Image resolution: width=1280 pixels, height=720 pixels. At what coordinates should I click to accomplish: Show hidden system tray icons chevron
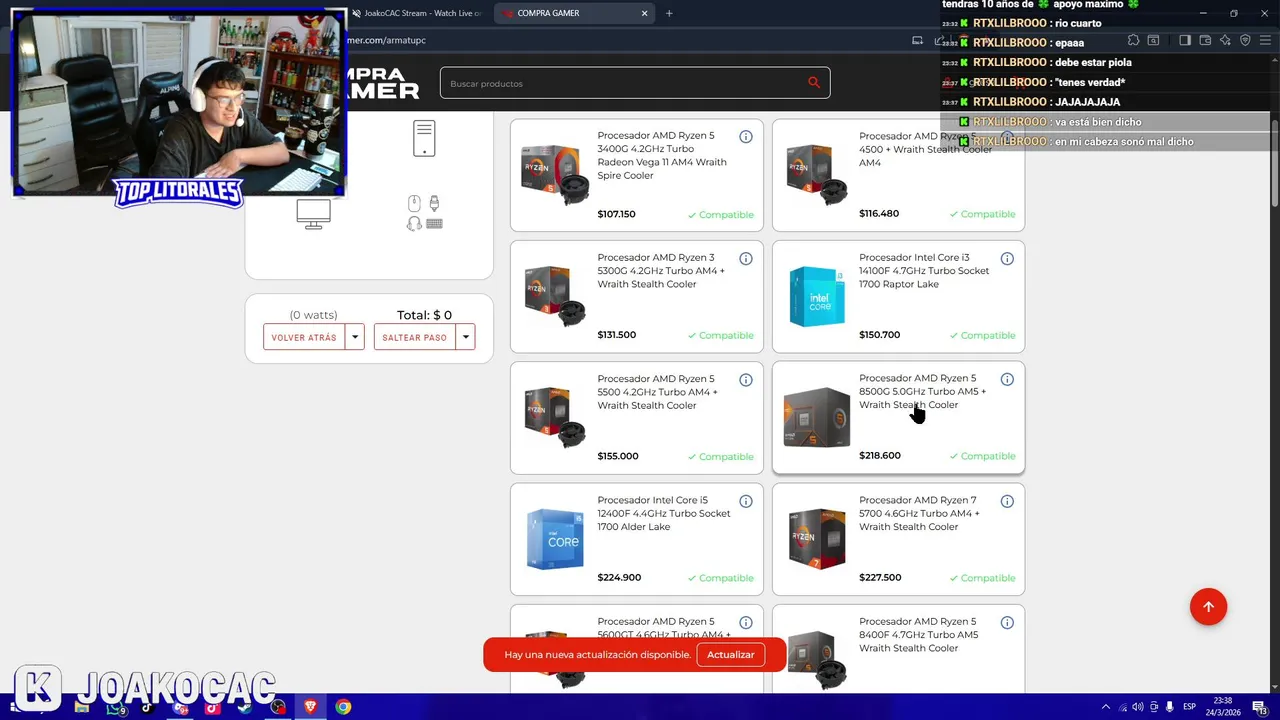tap(1105, 707)
